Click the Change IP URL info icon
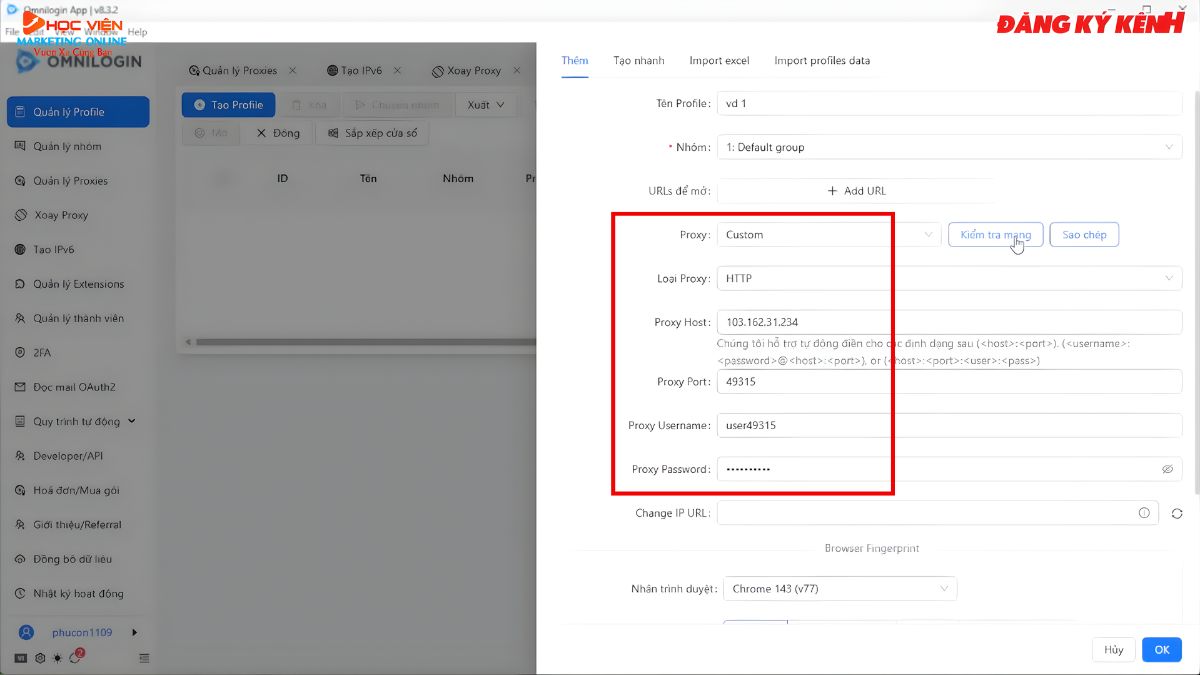 (x=1144, y=513)
